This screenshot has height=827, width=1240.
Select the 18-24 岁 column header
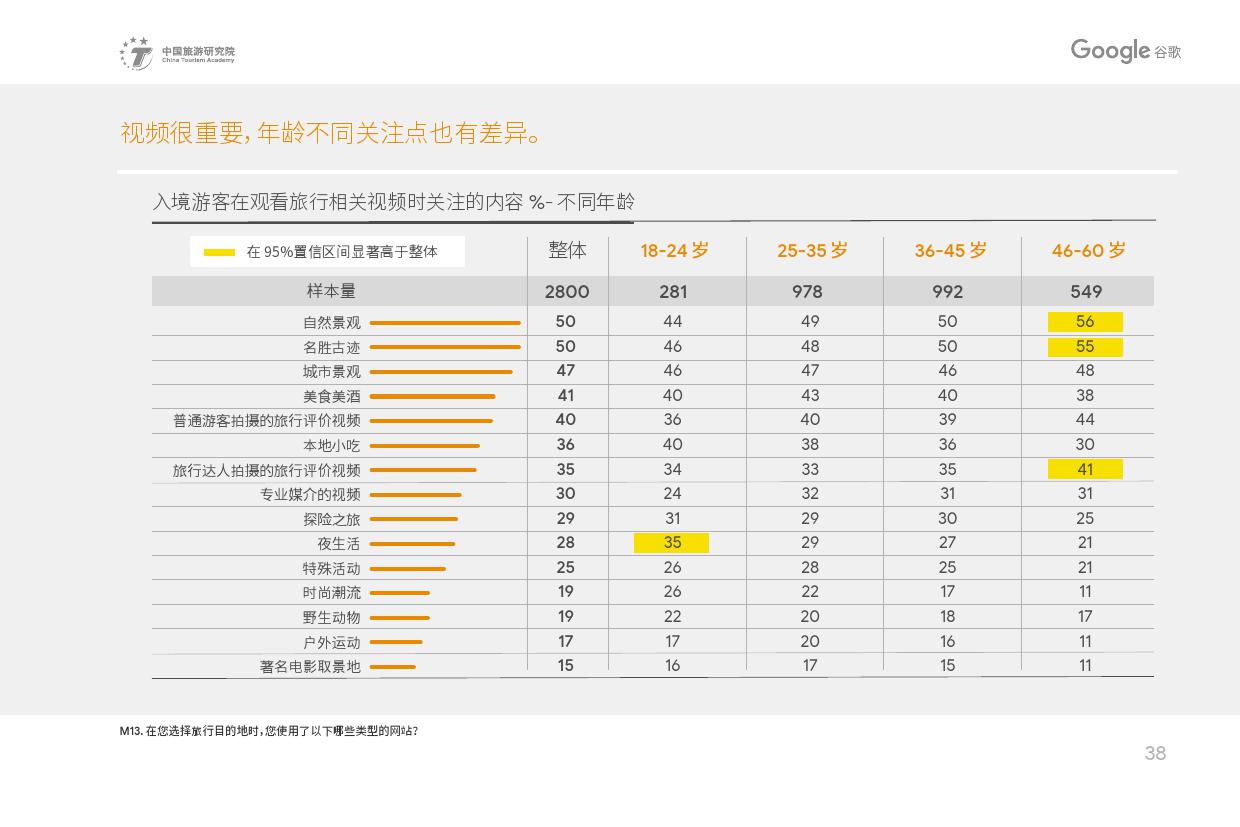pos(675,251)
